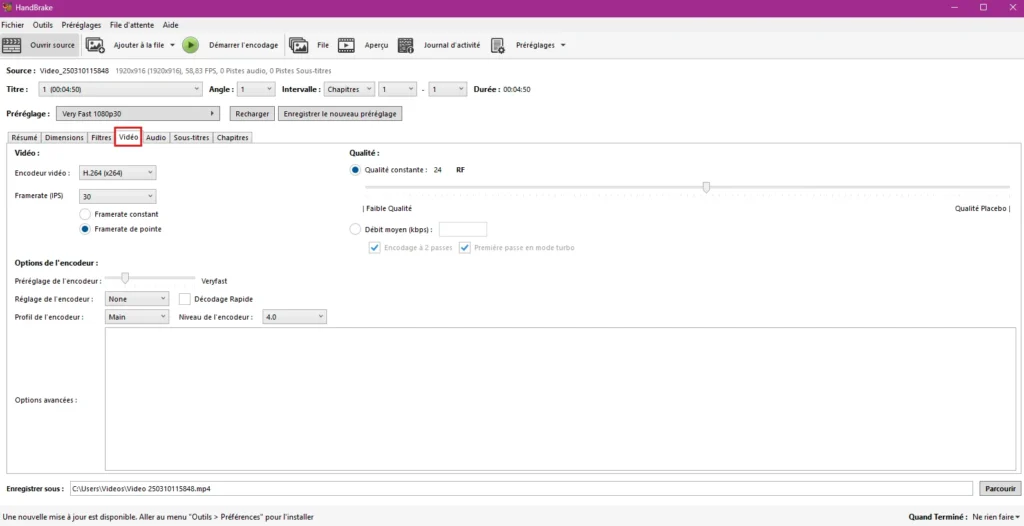Click the Veryfast preset value text

(x=214, y=281)
